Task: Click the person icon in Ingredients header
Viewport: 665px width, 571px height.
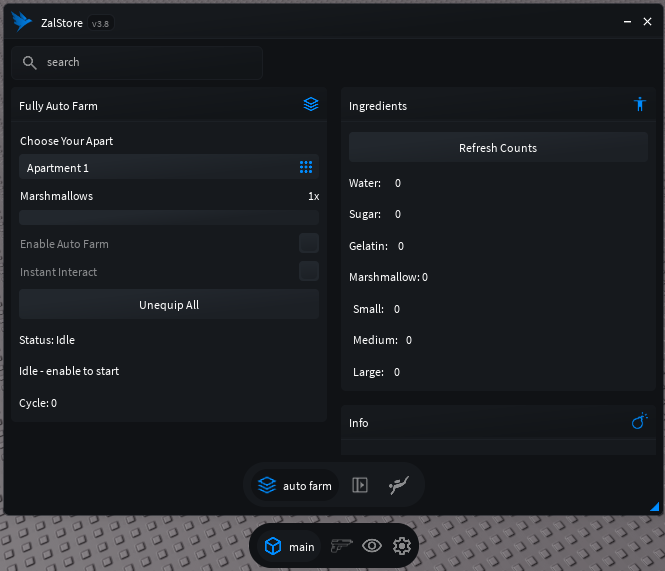Action: [x=640, y=104]
